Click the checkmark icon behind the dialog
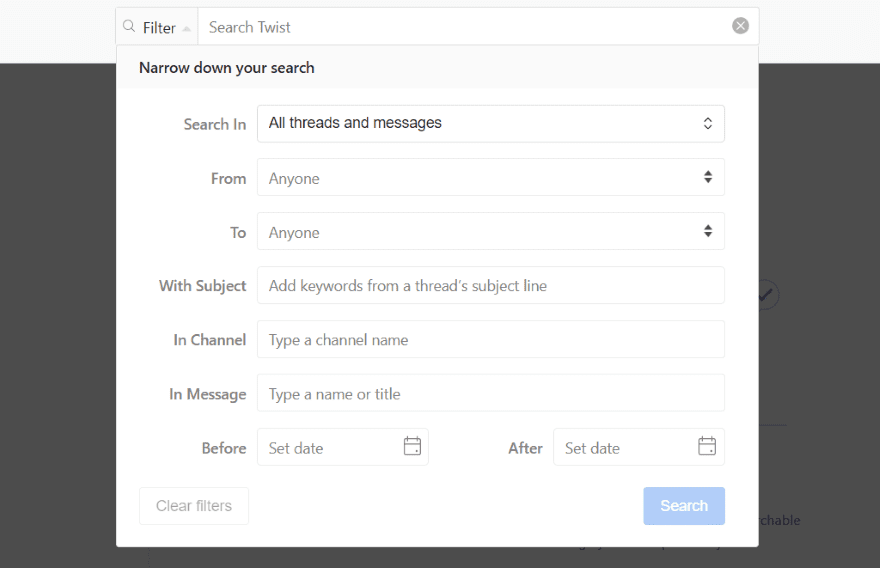880x568 pixels. click(x=767, y=295)
